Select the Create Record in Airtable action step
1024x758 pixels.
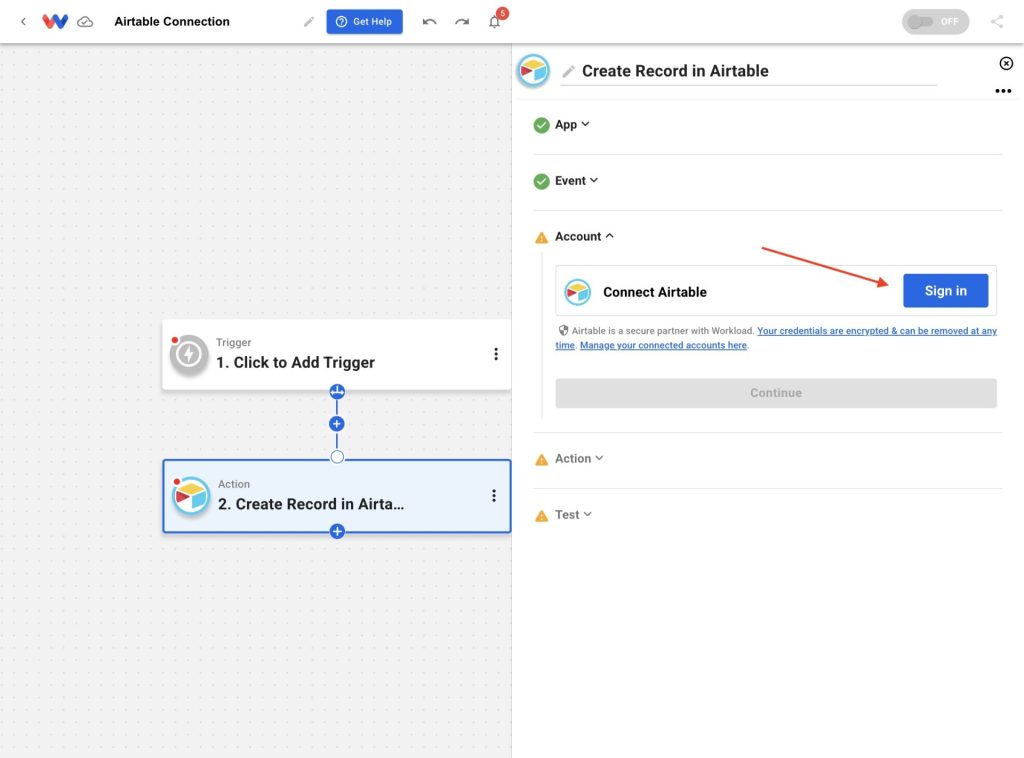coord(336,496)
